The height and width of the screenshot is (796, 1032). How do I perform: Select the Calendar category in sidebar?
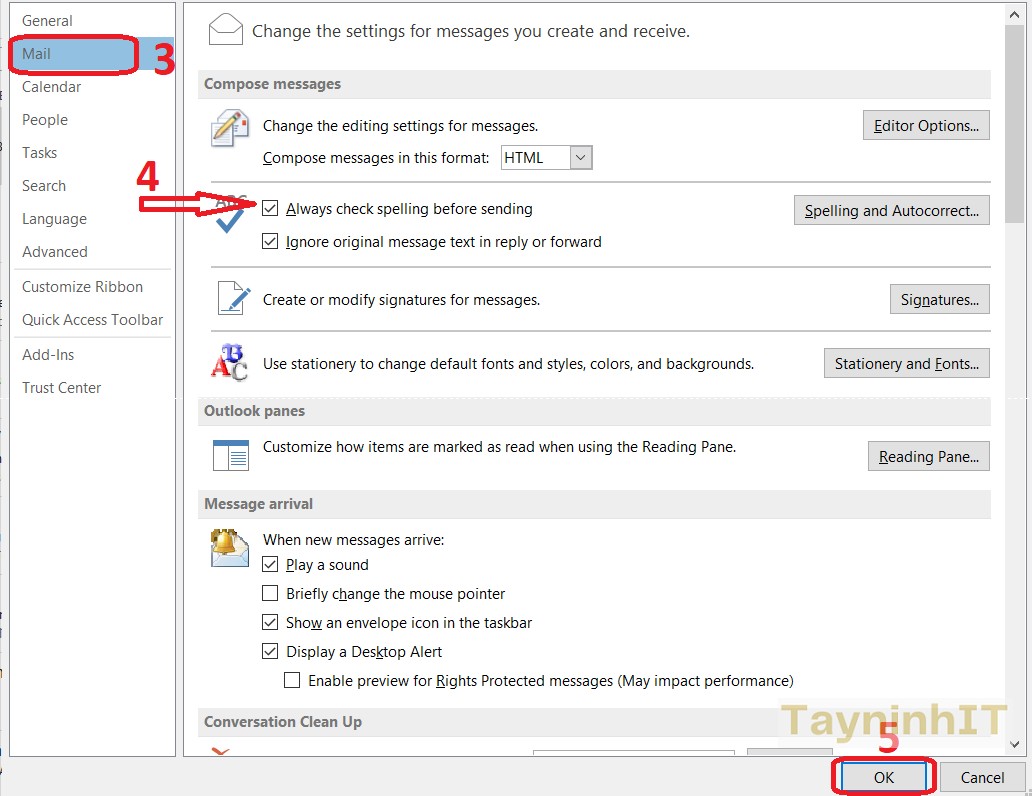[x=52, y=87]
